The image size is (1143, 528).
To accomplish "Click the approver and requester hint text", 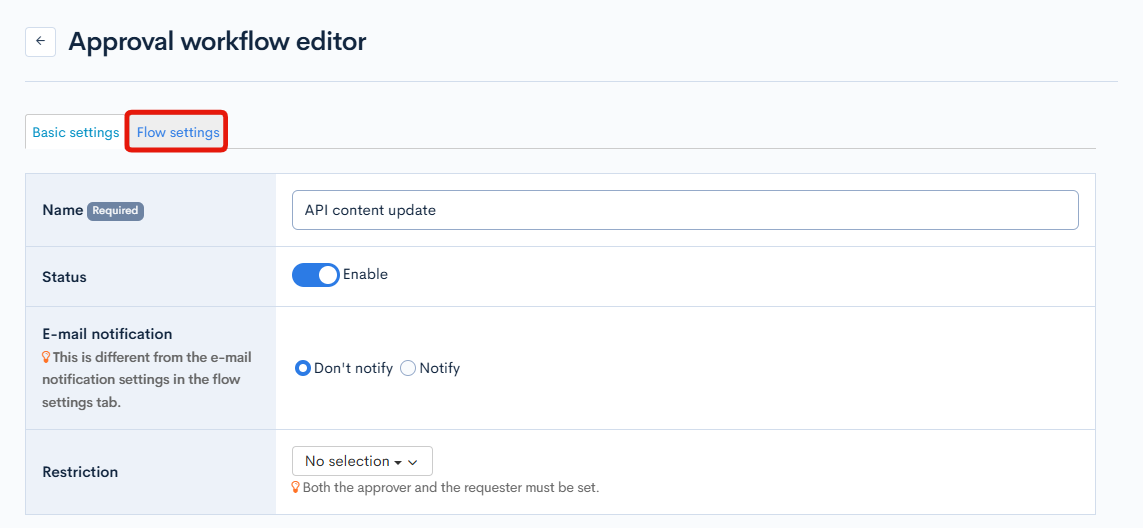I will click(x=450, y=488).
